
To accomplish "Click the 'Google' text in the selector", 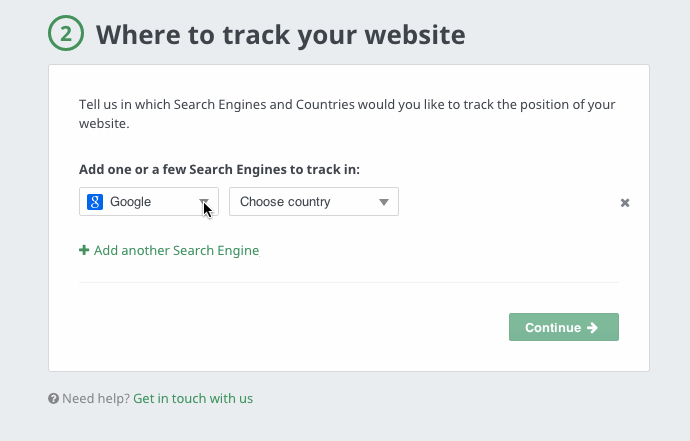I will click(x=131, y=202).
